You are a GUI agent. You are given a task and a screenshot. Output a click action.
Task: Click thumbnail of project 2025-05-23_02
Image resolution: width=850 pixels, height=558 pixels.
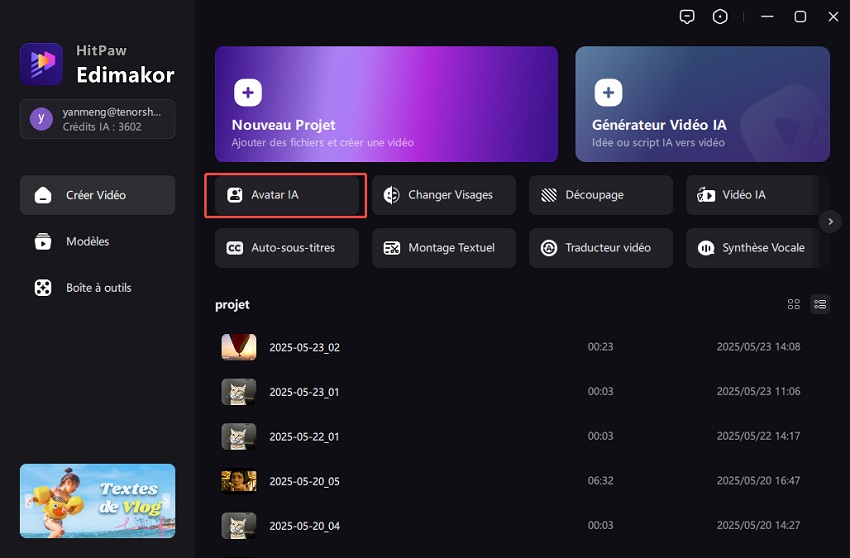pos(239,347)
